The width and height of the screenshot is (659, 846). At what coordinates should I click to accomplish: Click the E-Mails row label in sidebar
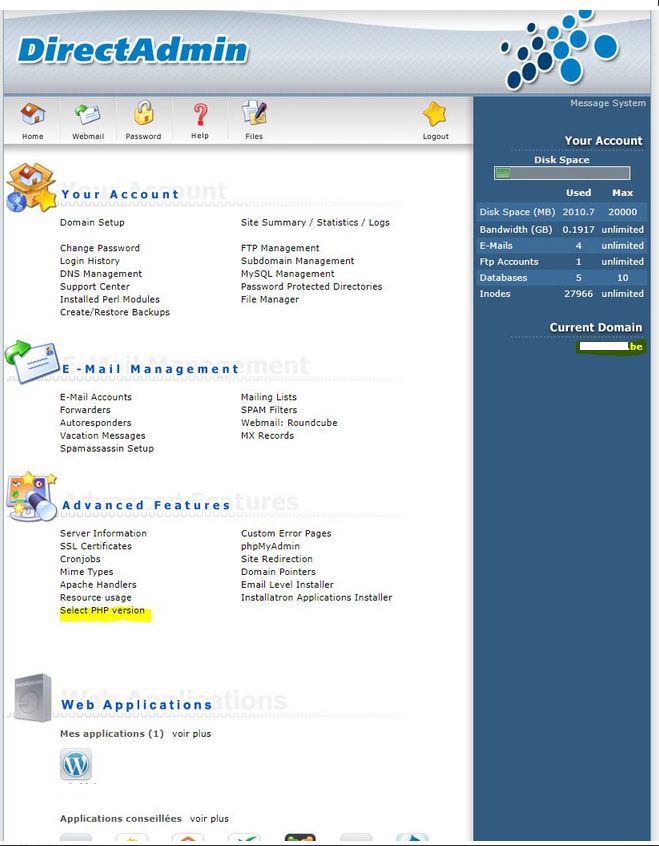(x=496, y=245)
